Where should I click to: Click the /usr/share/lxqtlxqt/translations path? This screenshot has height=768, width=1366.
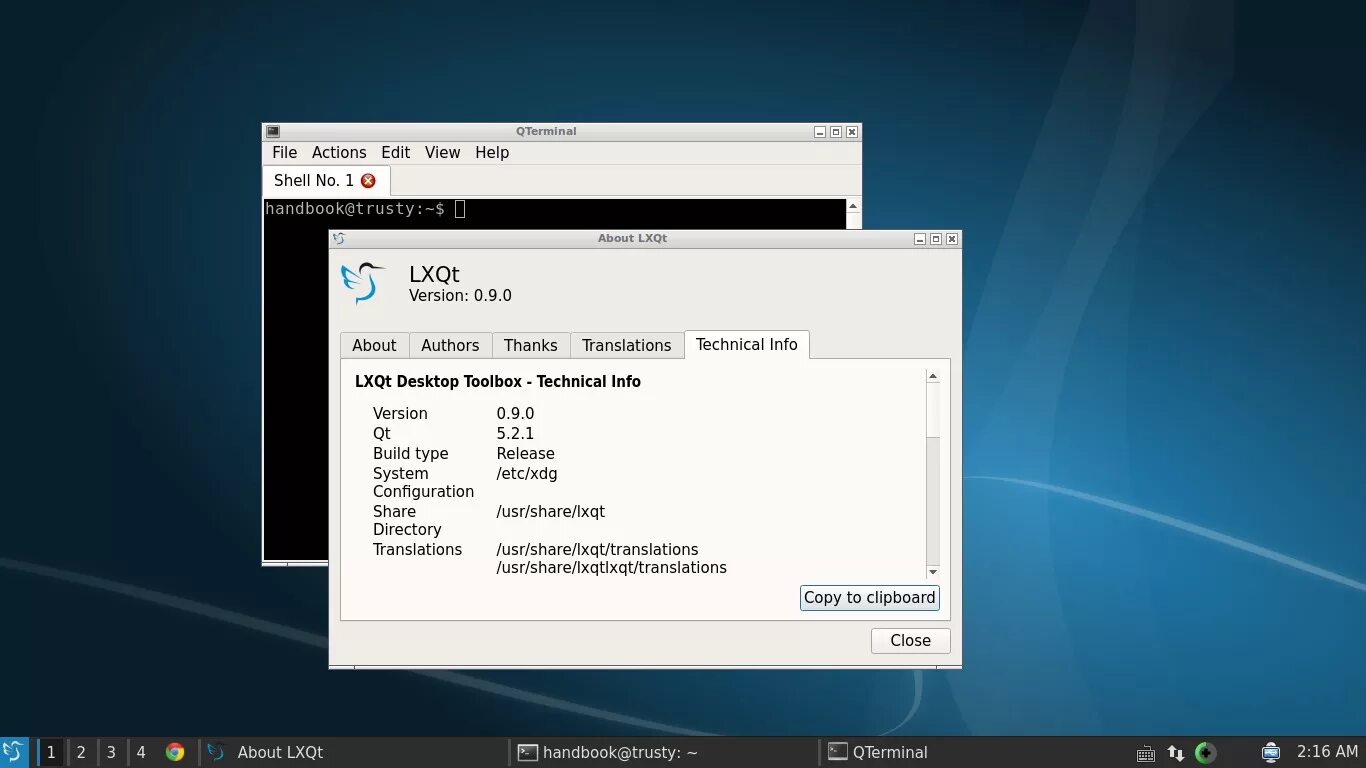point(611,567)
